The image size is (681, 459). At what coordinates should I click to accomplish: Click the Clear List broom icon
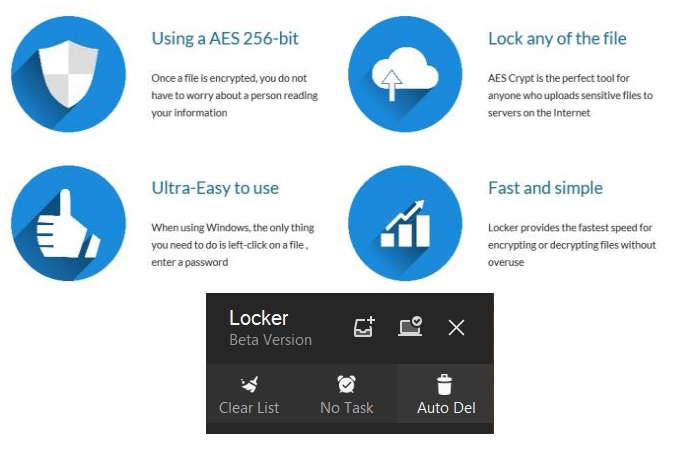249,384
